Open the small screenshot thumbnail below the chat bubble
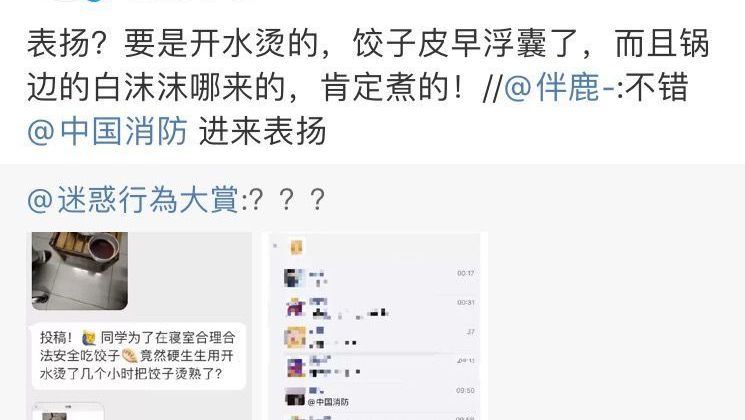Image resolution: width=745 pixels, height=420 pixels. (x=68, y=411)
